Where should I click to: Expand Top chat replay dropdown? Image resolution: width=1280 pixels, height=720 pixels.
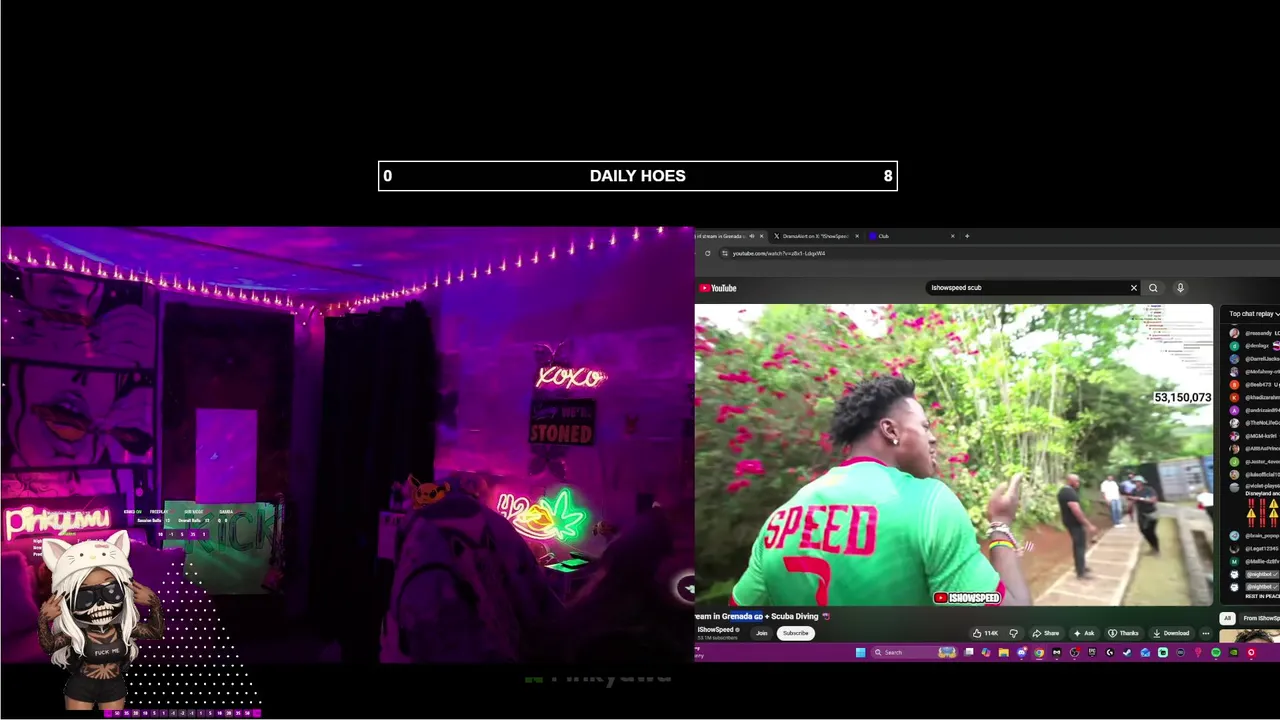coord(1254,314)
